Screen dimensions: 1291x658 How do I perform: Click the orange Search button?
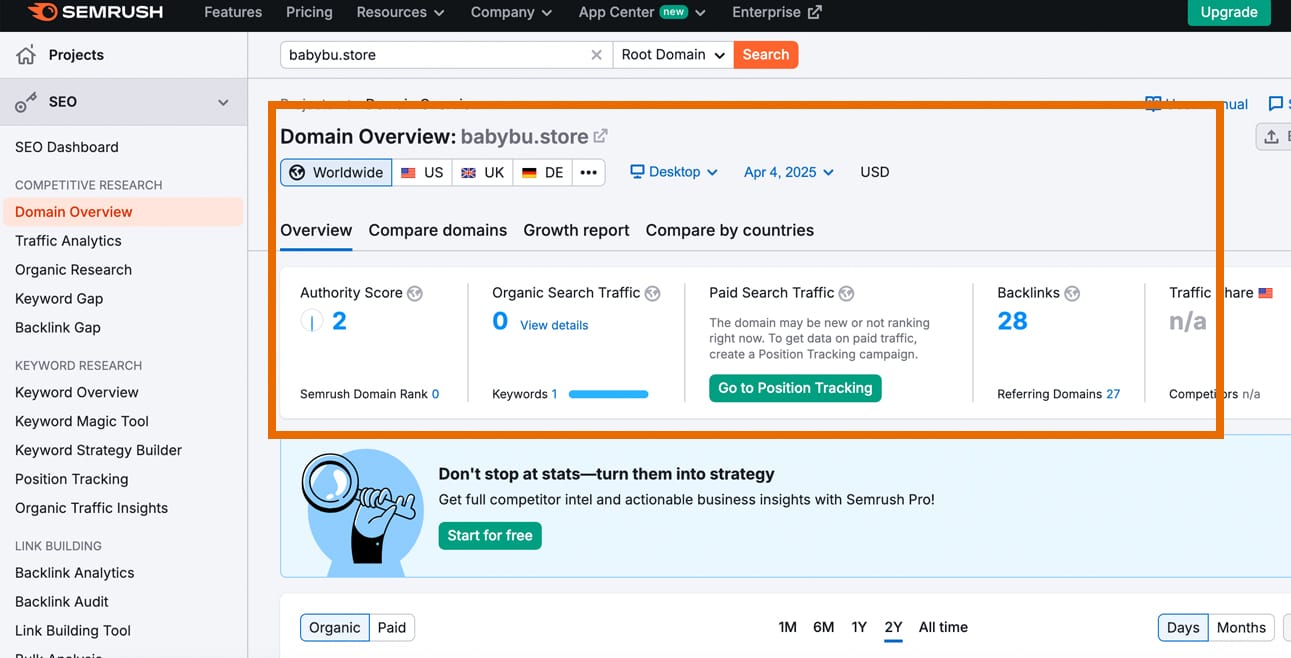tap(766, 55)
